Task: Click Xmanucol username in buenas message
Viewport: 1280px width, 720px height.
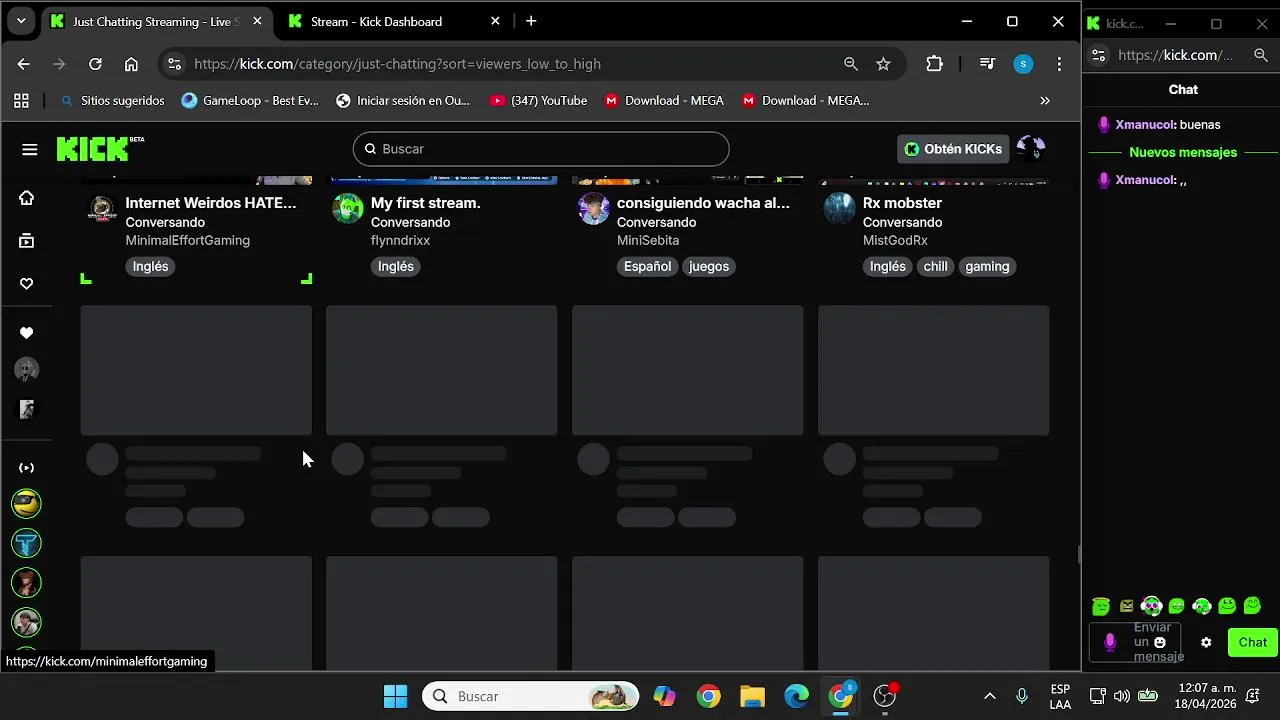Action: [x=1145, y=125]
